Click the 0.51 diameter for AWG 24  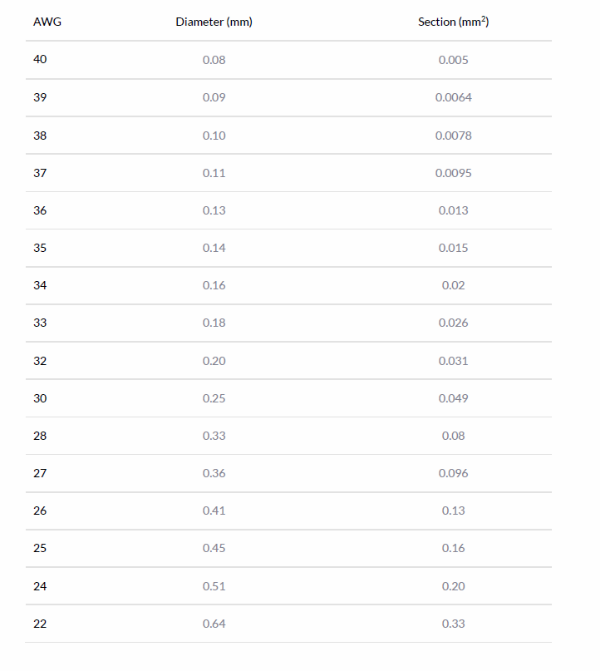click(214, 586)
